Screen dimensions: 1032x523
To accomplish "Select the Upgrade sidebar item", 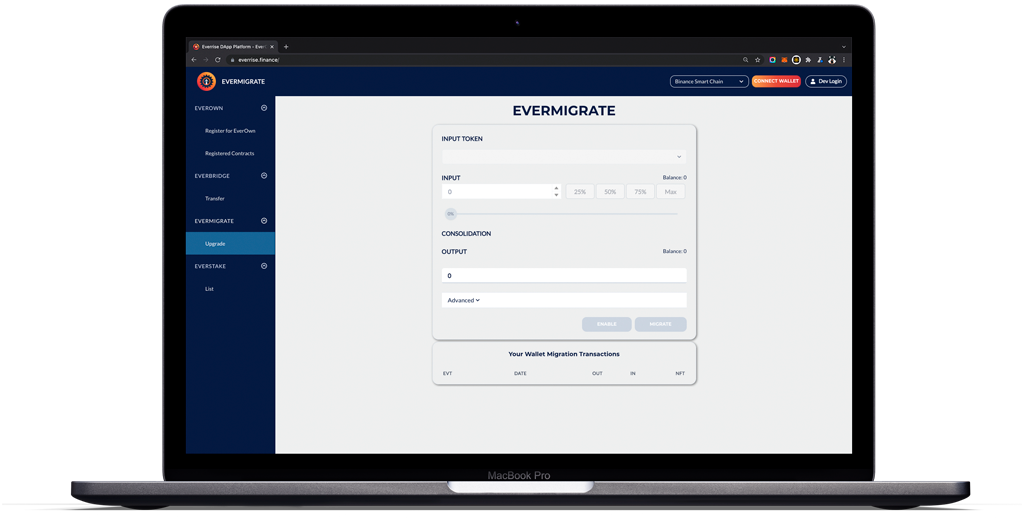I will [230, 243].
